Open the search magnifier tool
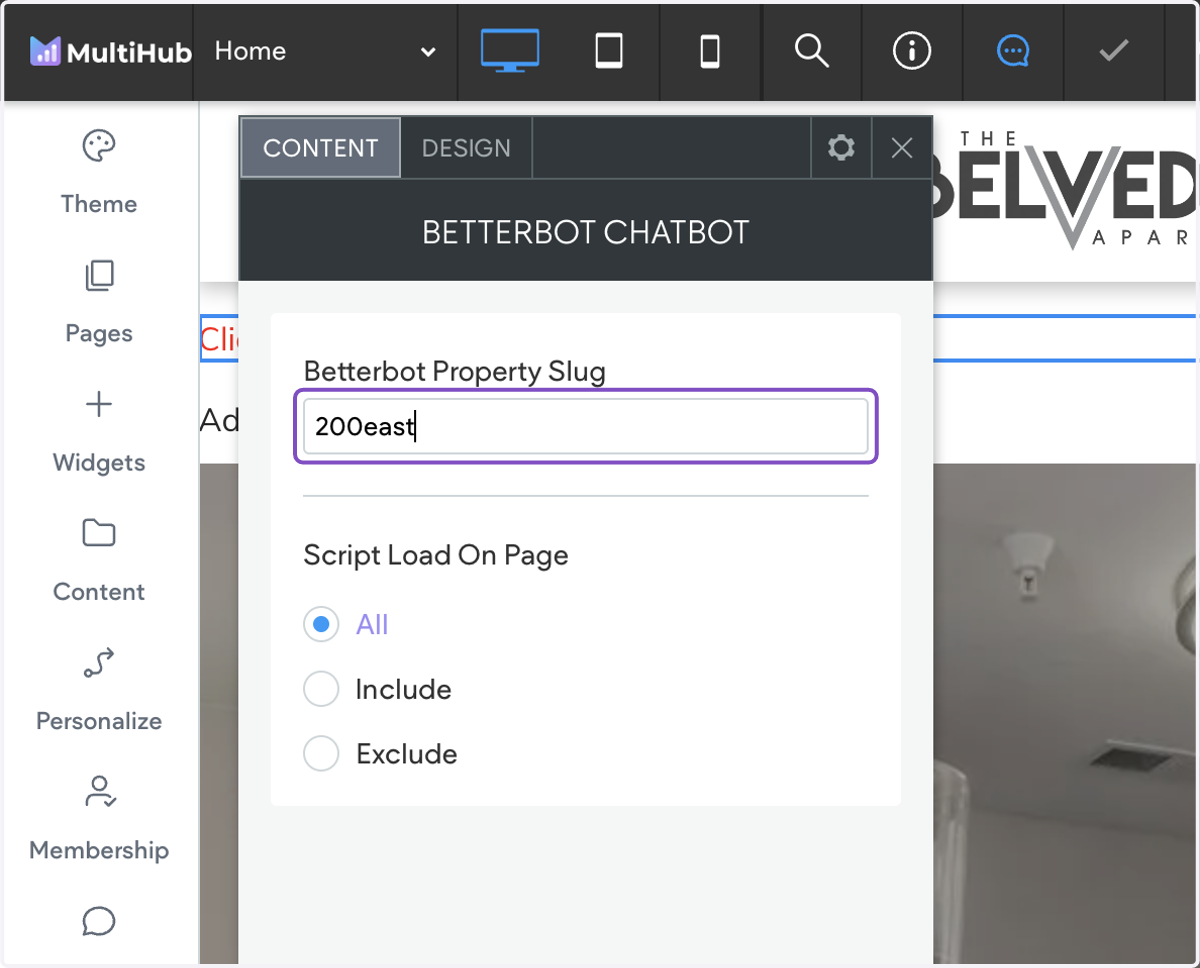This screenshot has height=968, width=1200. (812, 51)
